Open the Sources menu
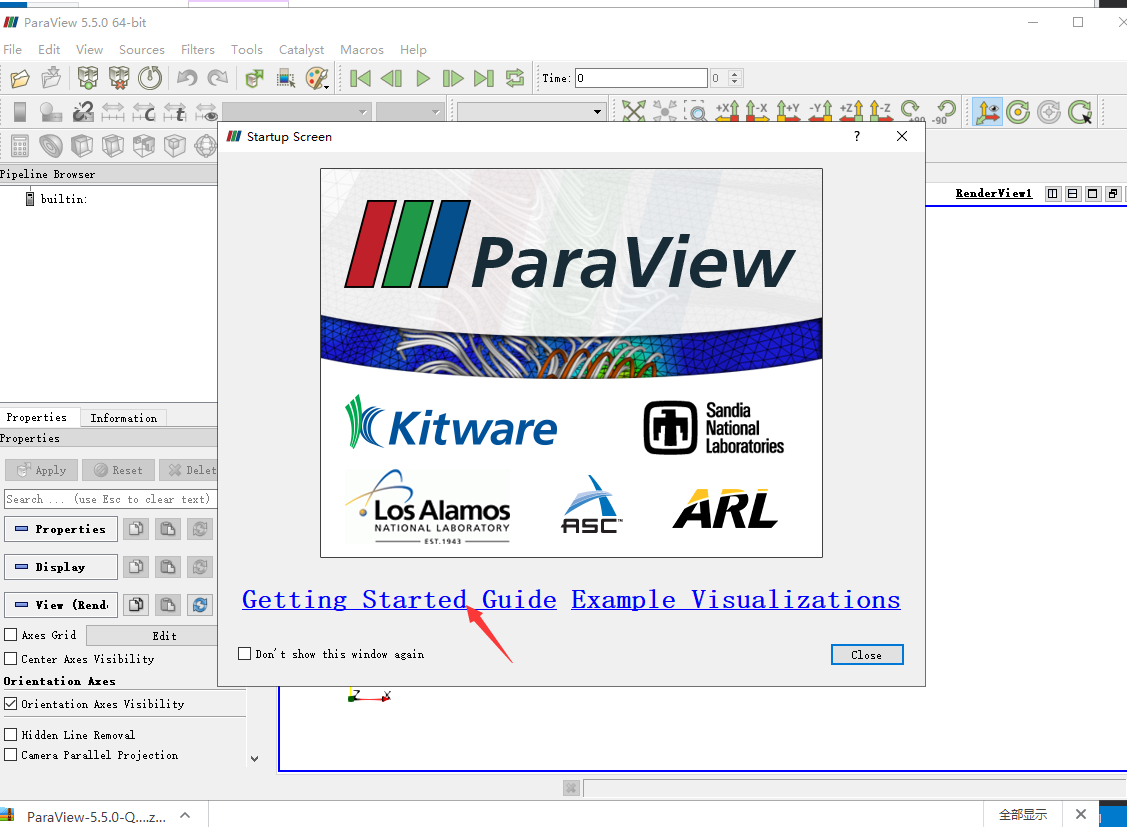 (x=142, y=50)
